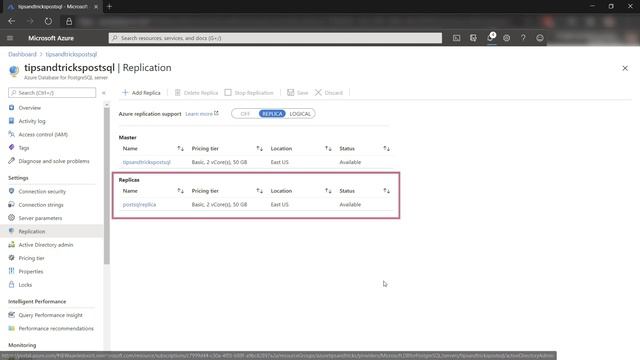Screen dimensions: 640x360
Task: Click the Search resources, services, and docs box
Action: 275,38
